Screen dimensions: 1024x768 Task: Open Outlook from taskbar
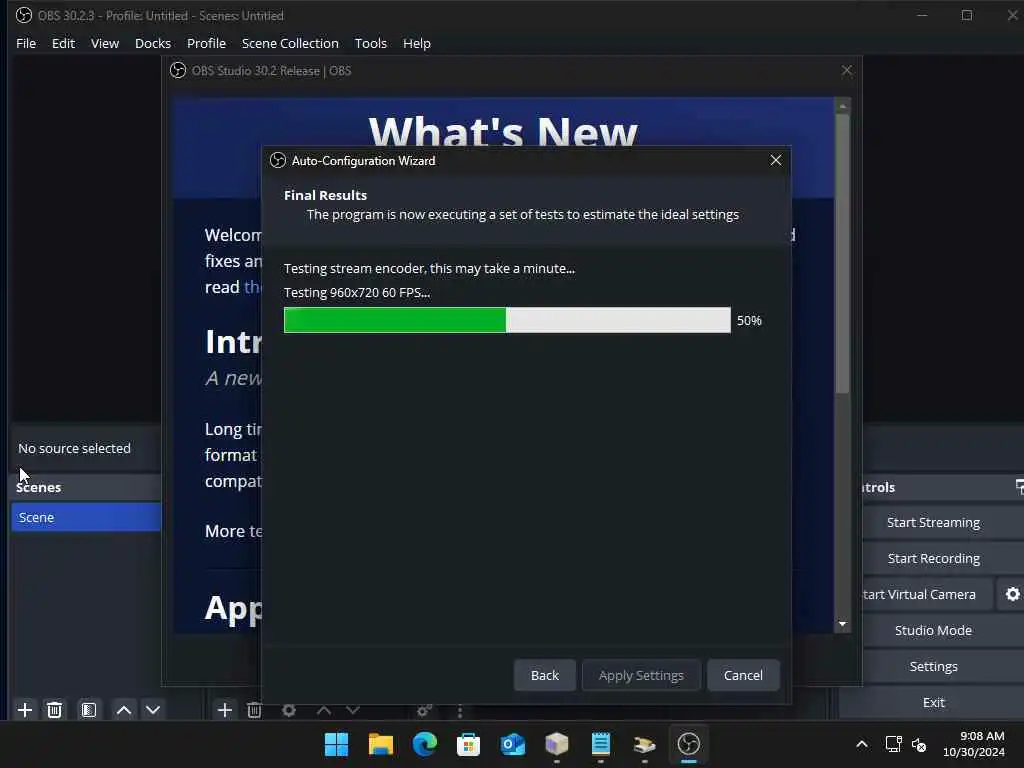pyautogui.click(x=513, y=744)
